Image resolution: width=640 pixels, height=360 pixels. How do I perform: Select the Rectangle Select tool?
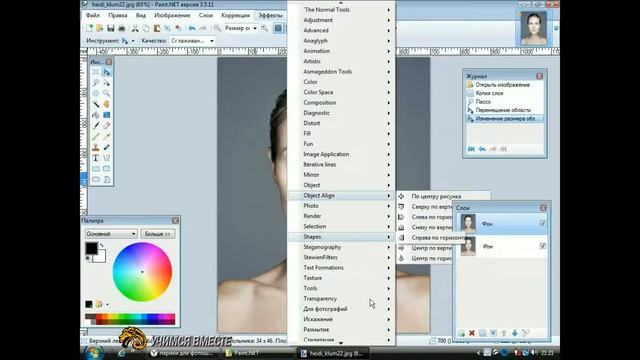96,72
